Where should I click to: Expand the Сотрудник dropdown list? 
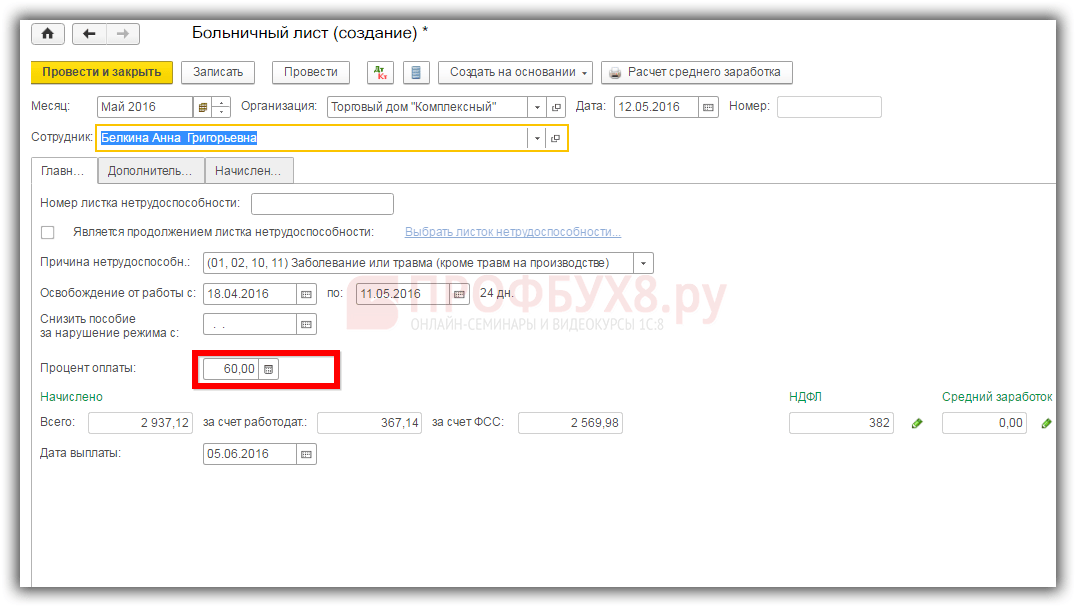tap(537, 138)
